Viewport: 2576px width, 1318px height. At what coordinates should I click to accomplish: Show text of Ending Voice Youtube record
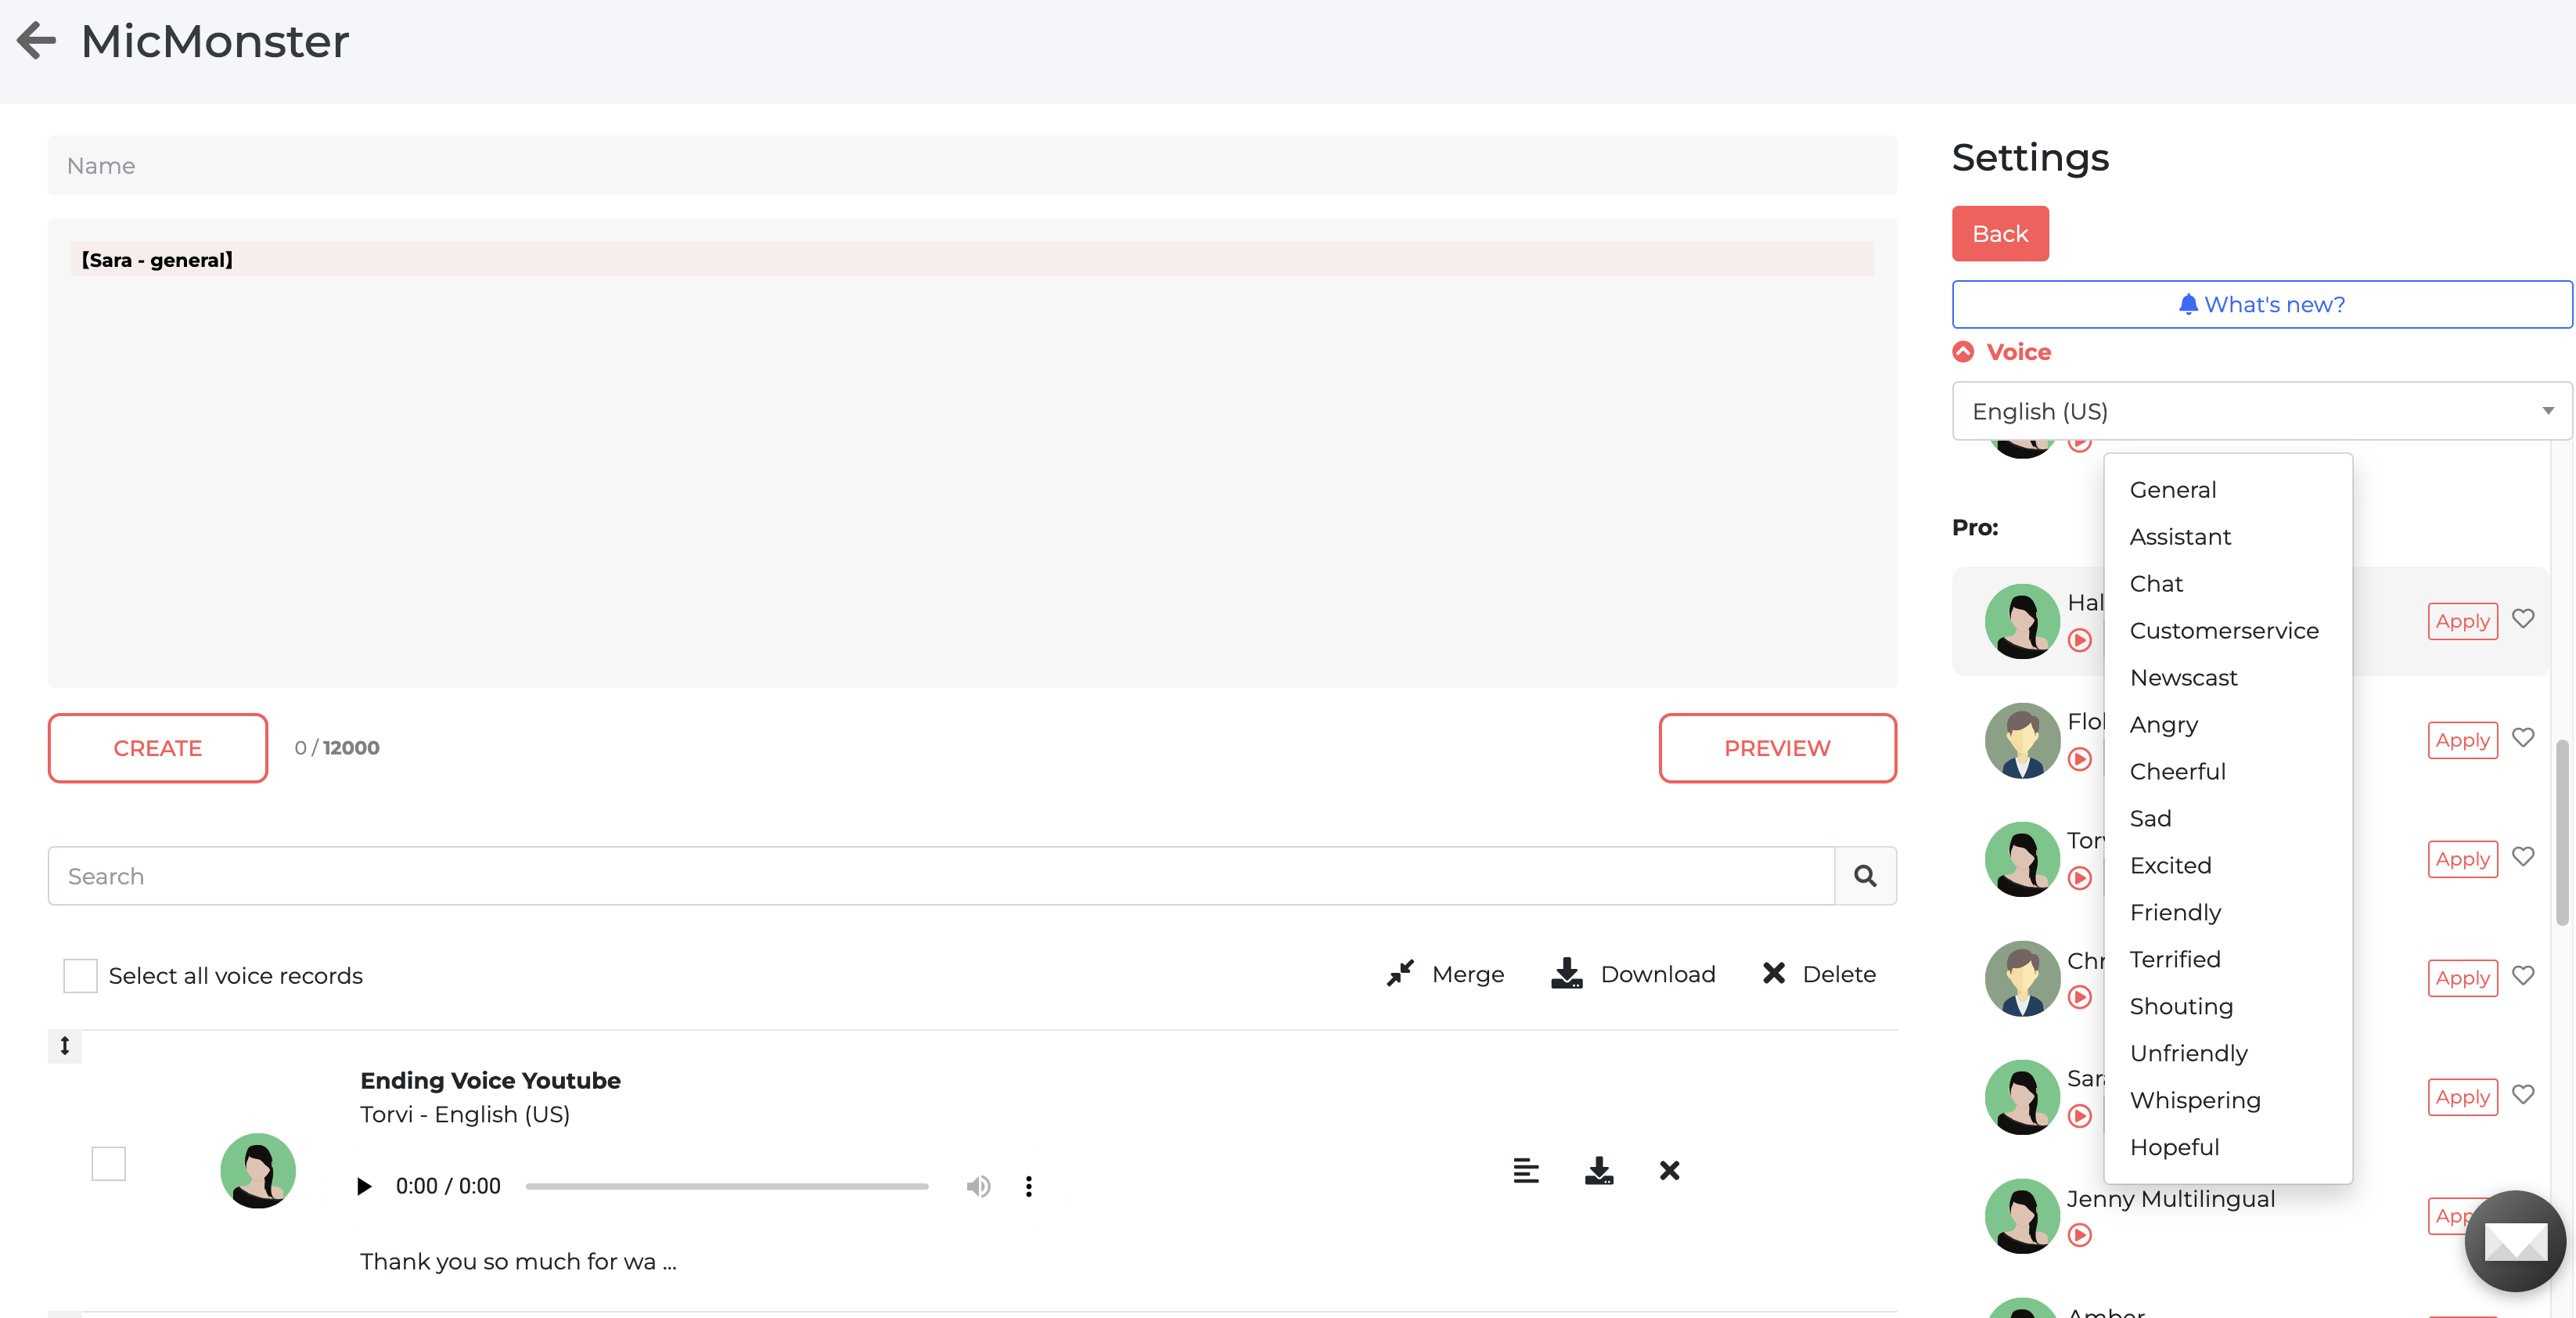[x=1526, y=1170]
